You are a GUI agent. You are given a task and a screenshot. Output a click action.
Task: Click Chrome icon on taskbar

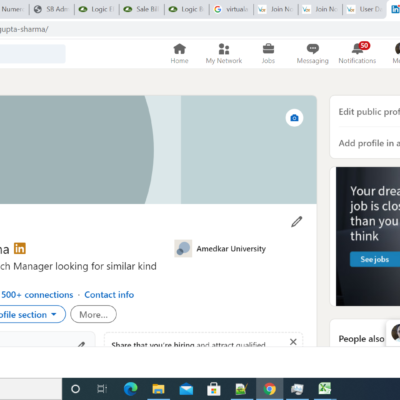point(269,389)
